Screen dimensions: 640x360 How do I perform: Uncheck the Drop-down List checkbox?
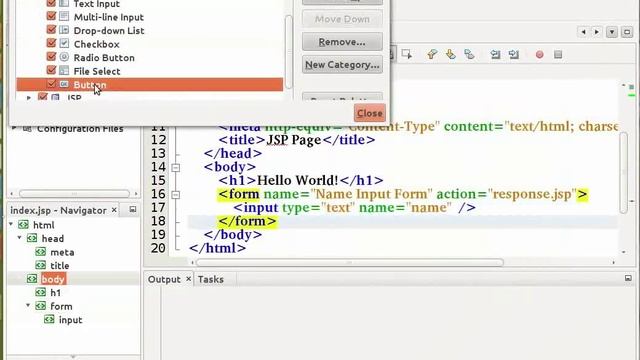pyautogui.click(x=51, y=29)
